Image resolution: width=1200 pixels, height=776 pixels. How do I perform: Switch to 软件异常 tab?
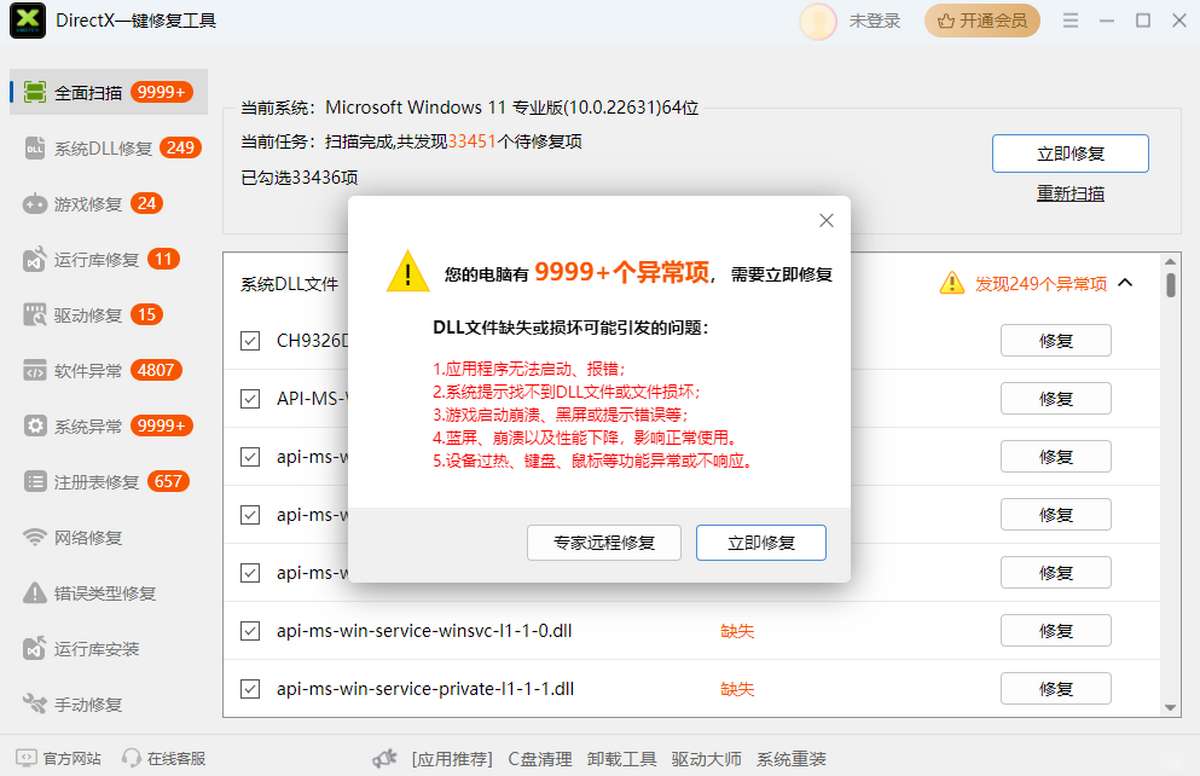click(108, 371)
